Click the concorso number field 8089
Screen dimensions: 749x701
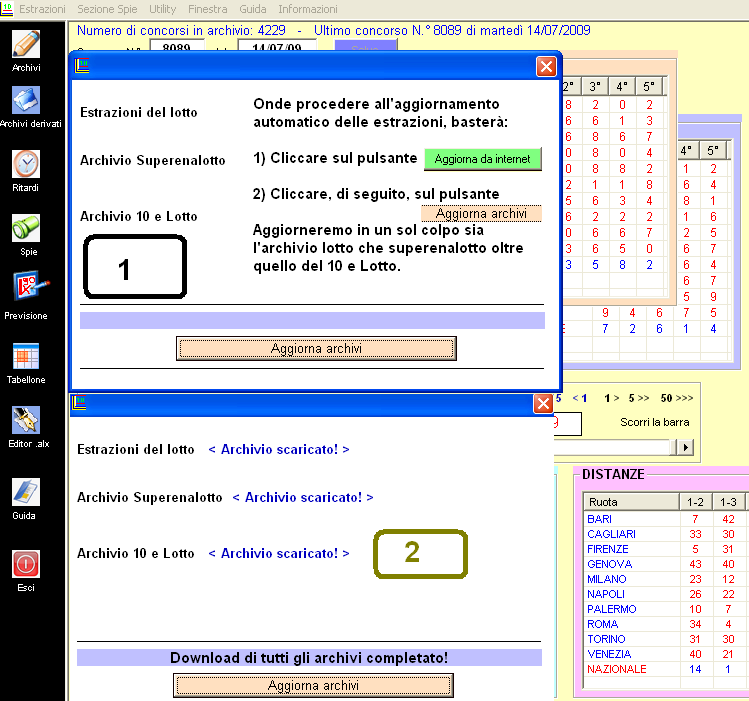(x=177, y=46)
